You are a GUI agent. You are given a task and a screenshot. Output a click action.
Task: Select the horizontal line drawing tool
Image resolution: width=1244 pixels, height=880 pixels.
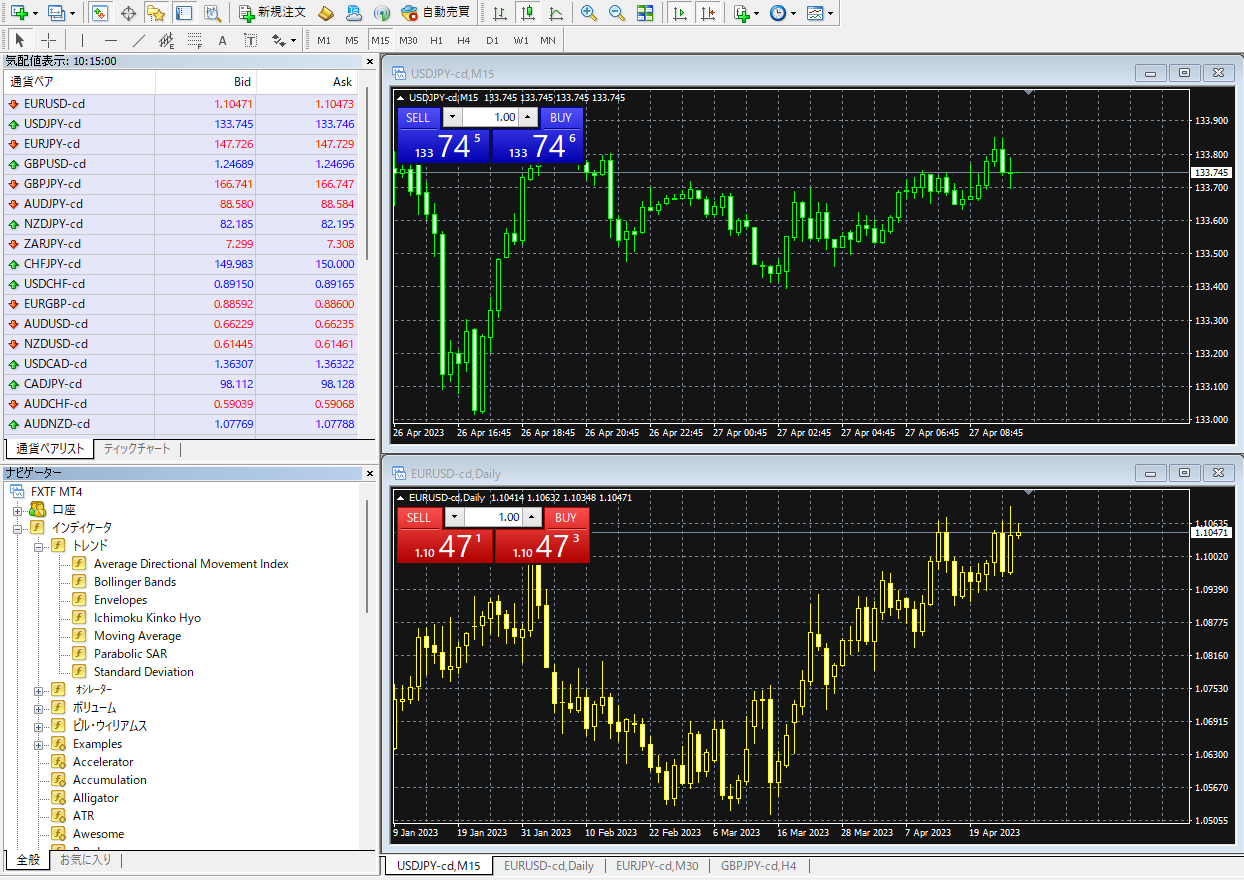click(x=110, y=40)
